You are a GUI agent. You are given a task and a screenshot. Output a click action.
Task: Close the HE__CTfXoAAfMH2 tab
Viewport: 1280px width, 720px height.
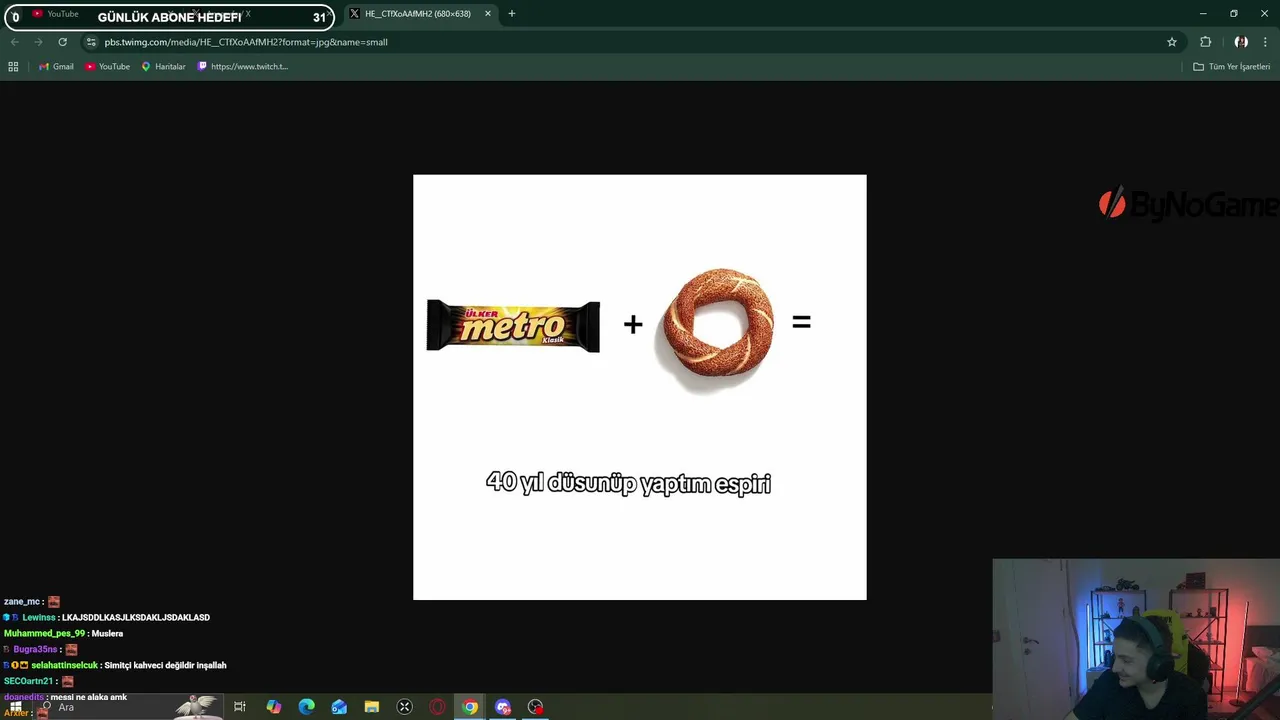488,14
